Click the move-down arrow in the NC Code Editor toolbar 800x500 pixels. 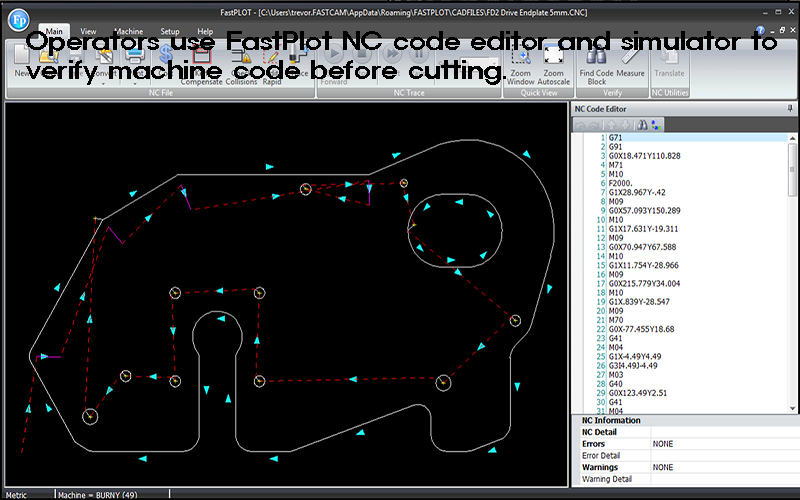625,125
